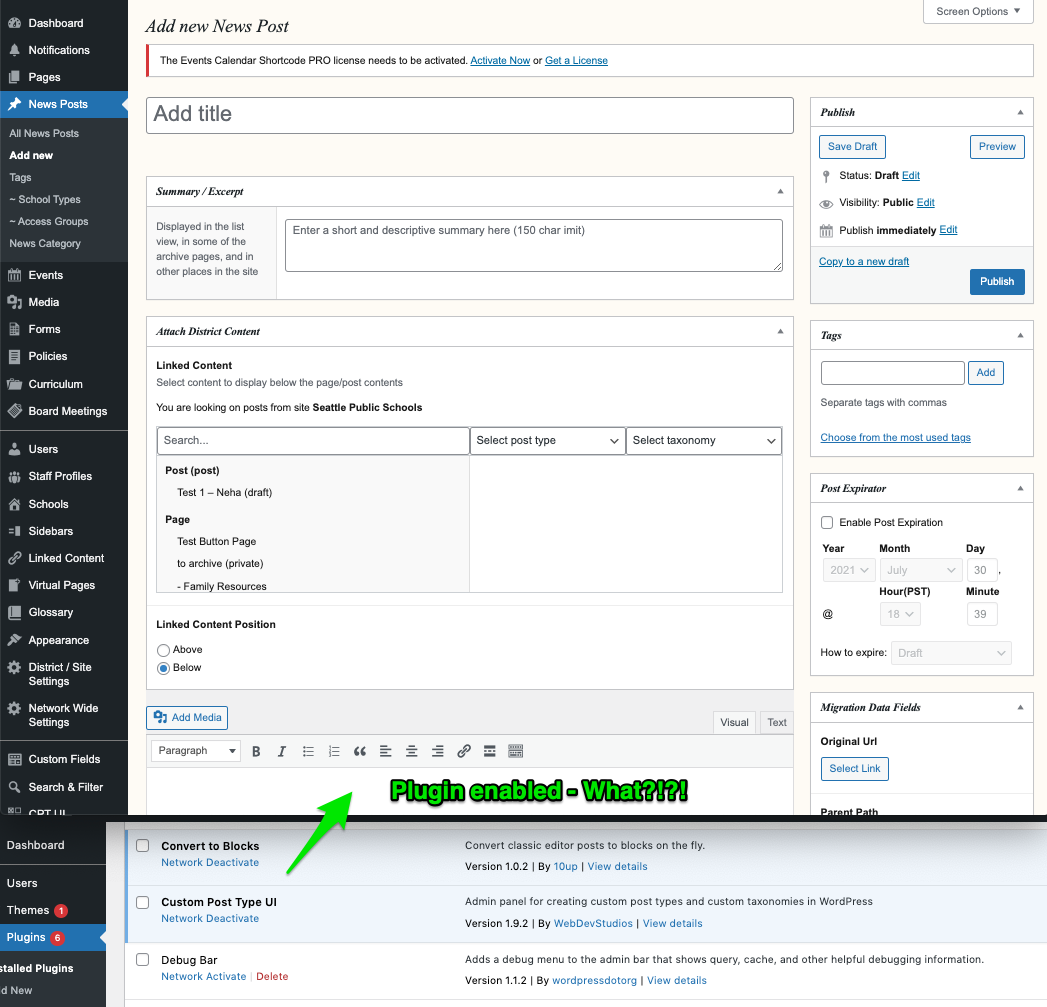Screen dimensions: 1047x1007
Task: Insert a bulleted list
Action: [308, 751]
